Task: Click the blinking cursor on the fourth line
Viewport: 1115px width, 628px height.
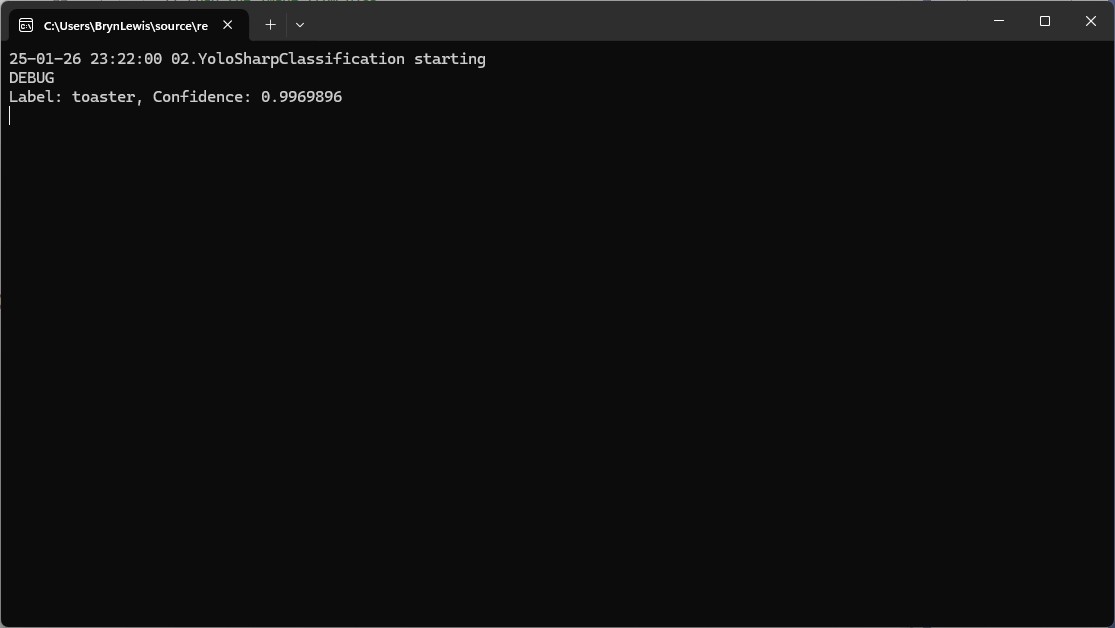Action: pos(10,116)
